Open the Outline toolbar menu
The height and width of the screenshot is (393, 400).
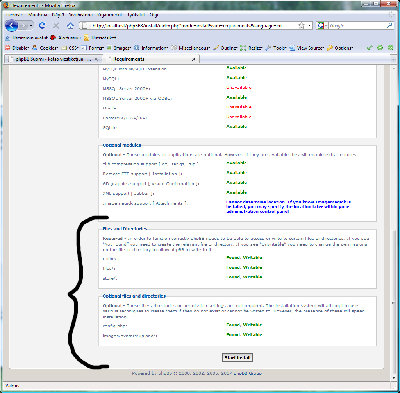225,48
